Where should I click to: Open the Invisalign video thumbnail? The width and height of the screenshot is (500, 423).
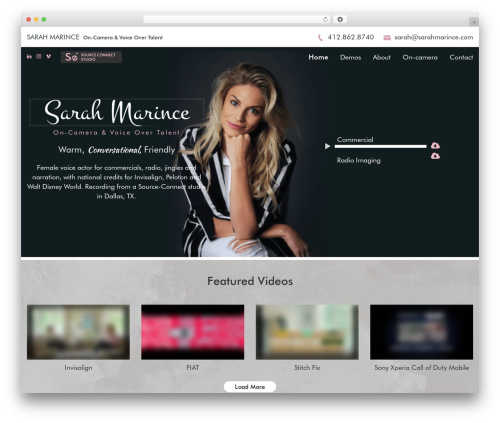(x=78, y=332)
